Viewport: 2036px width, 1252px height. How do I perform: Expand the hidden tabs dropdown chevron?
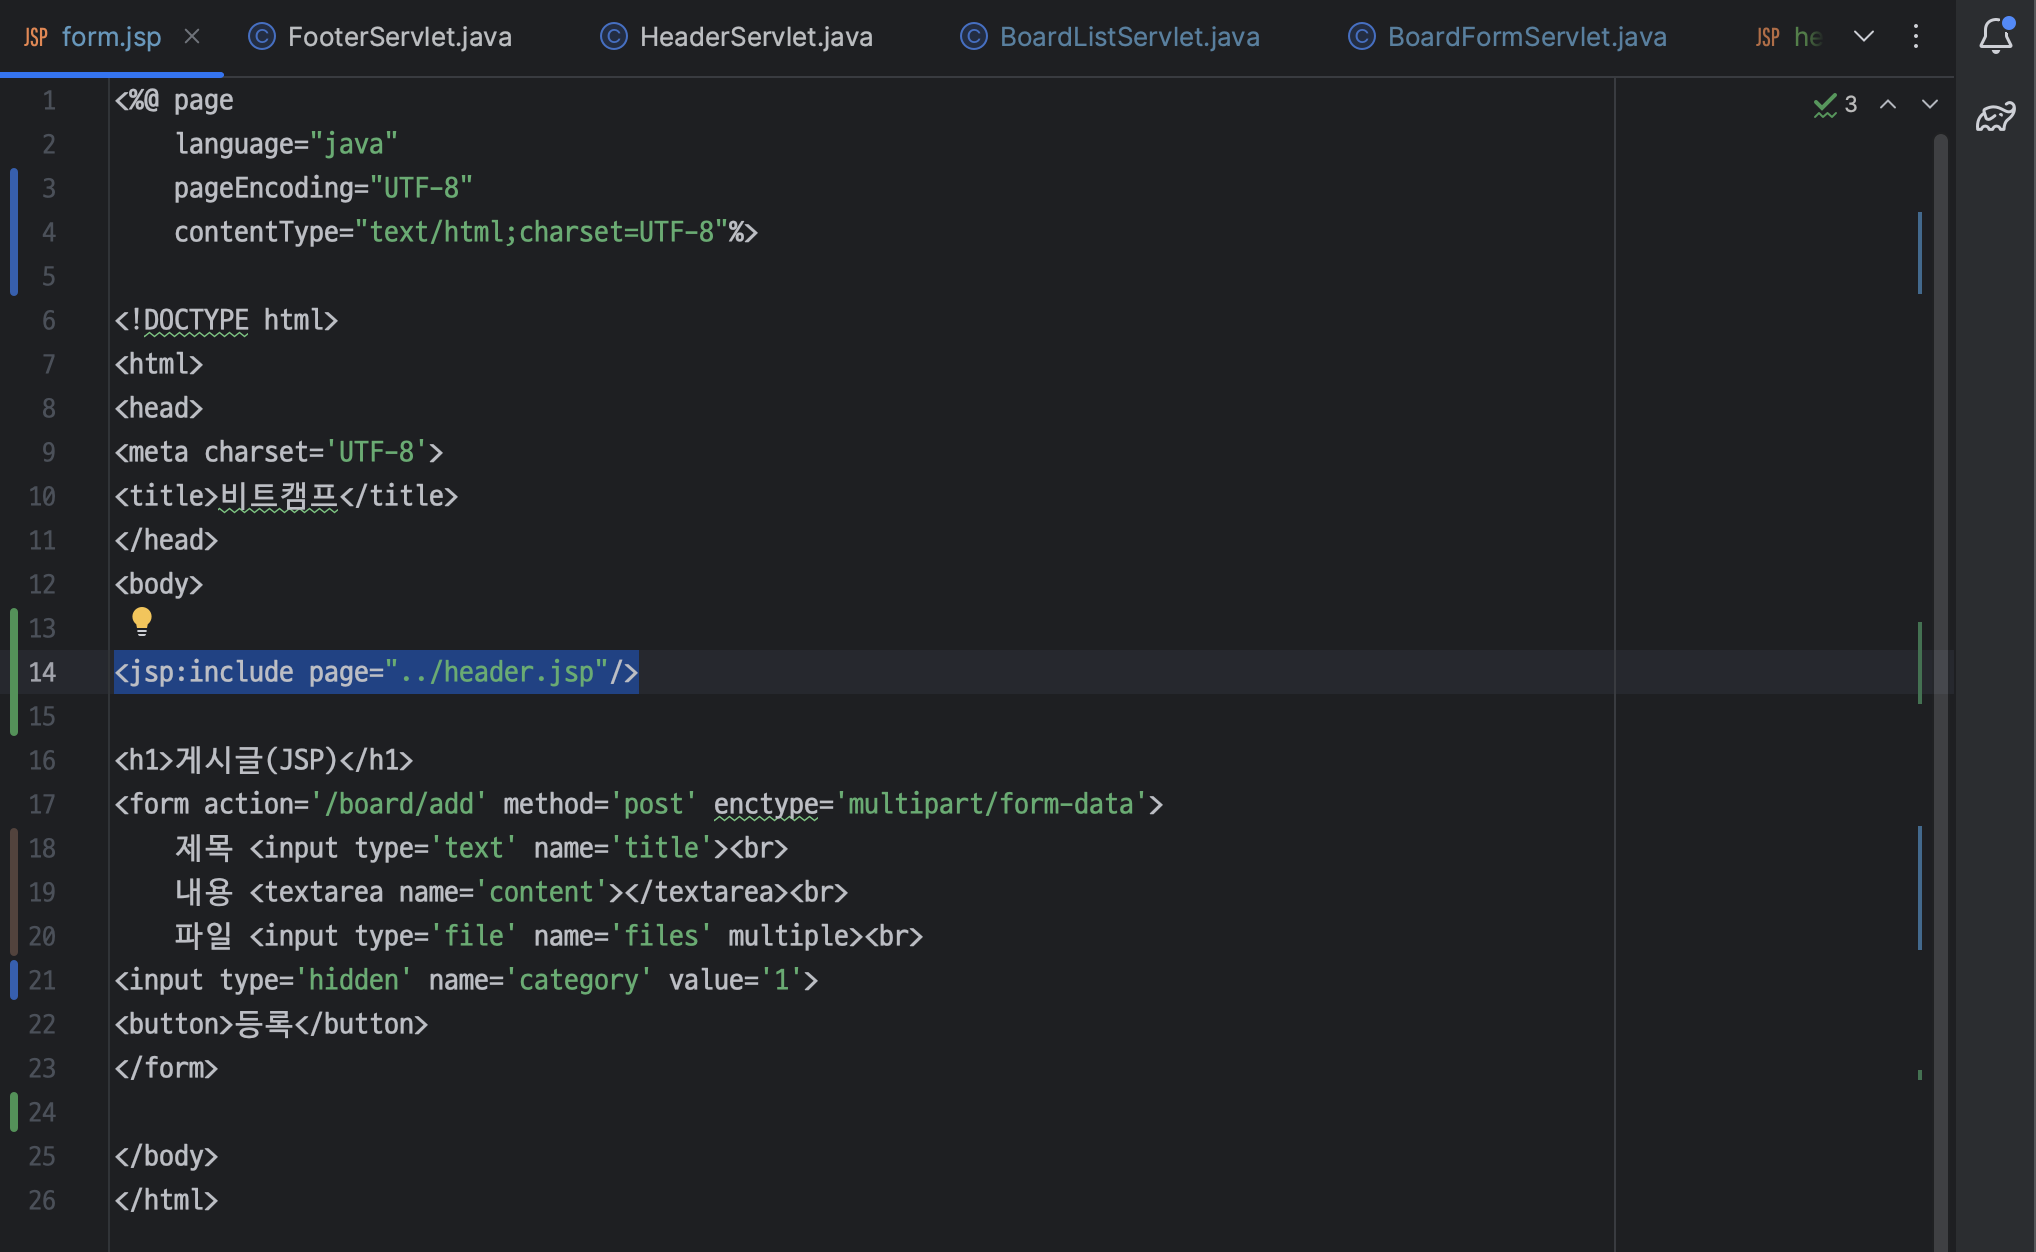point(1864,37)
